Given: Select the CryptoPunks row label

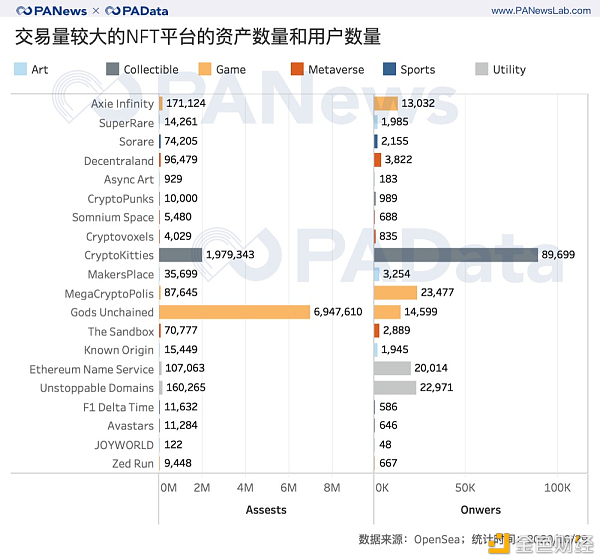Looking at the screenshot, I should point(121,199).
